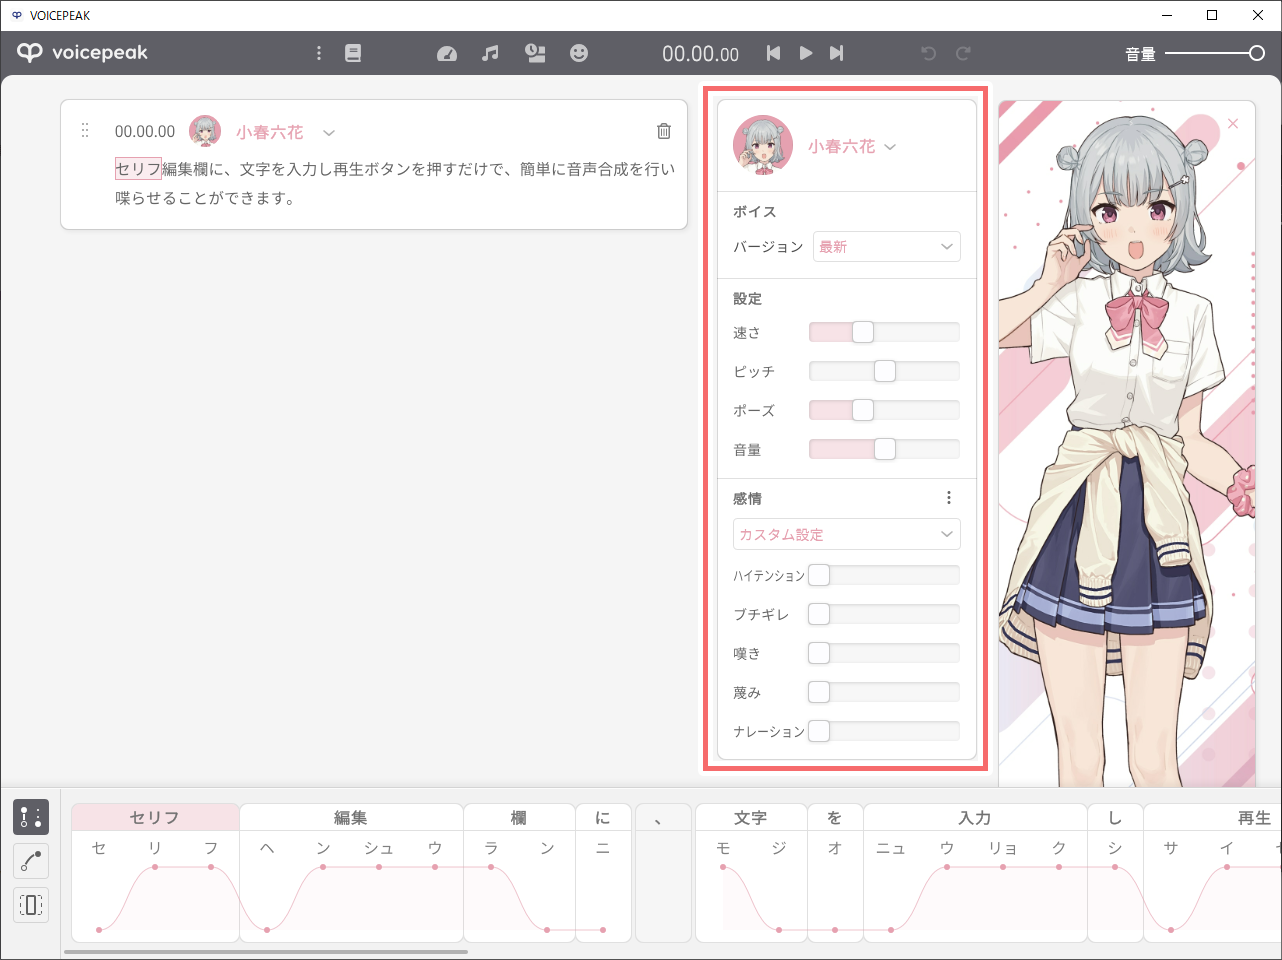Click the 小春六花 avatar in text block

pos(205,131)
